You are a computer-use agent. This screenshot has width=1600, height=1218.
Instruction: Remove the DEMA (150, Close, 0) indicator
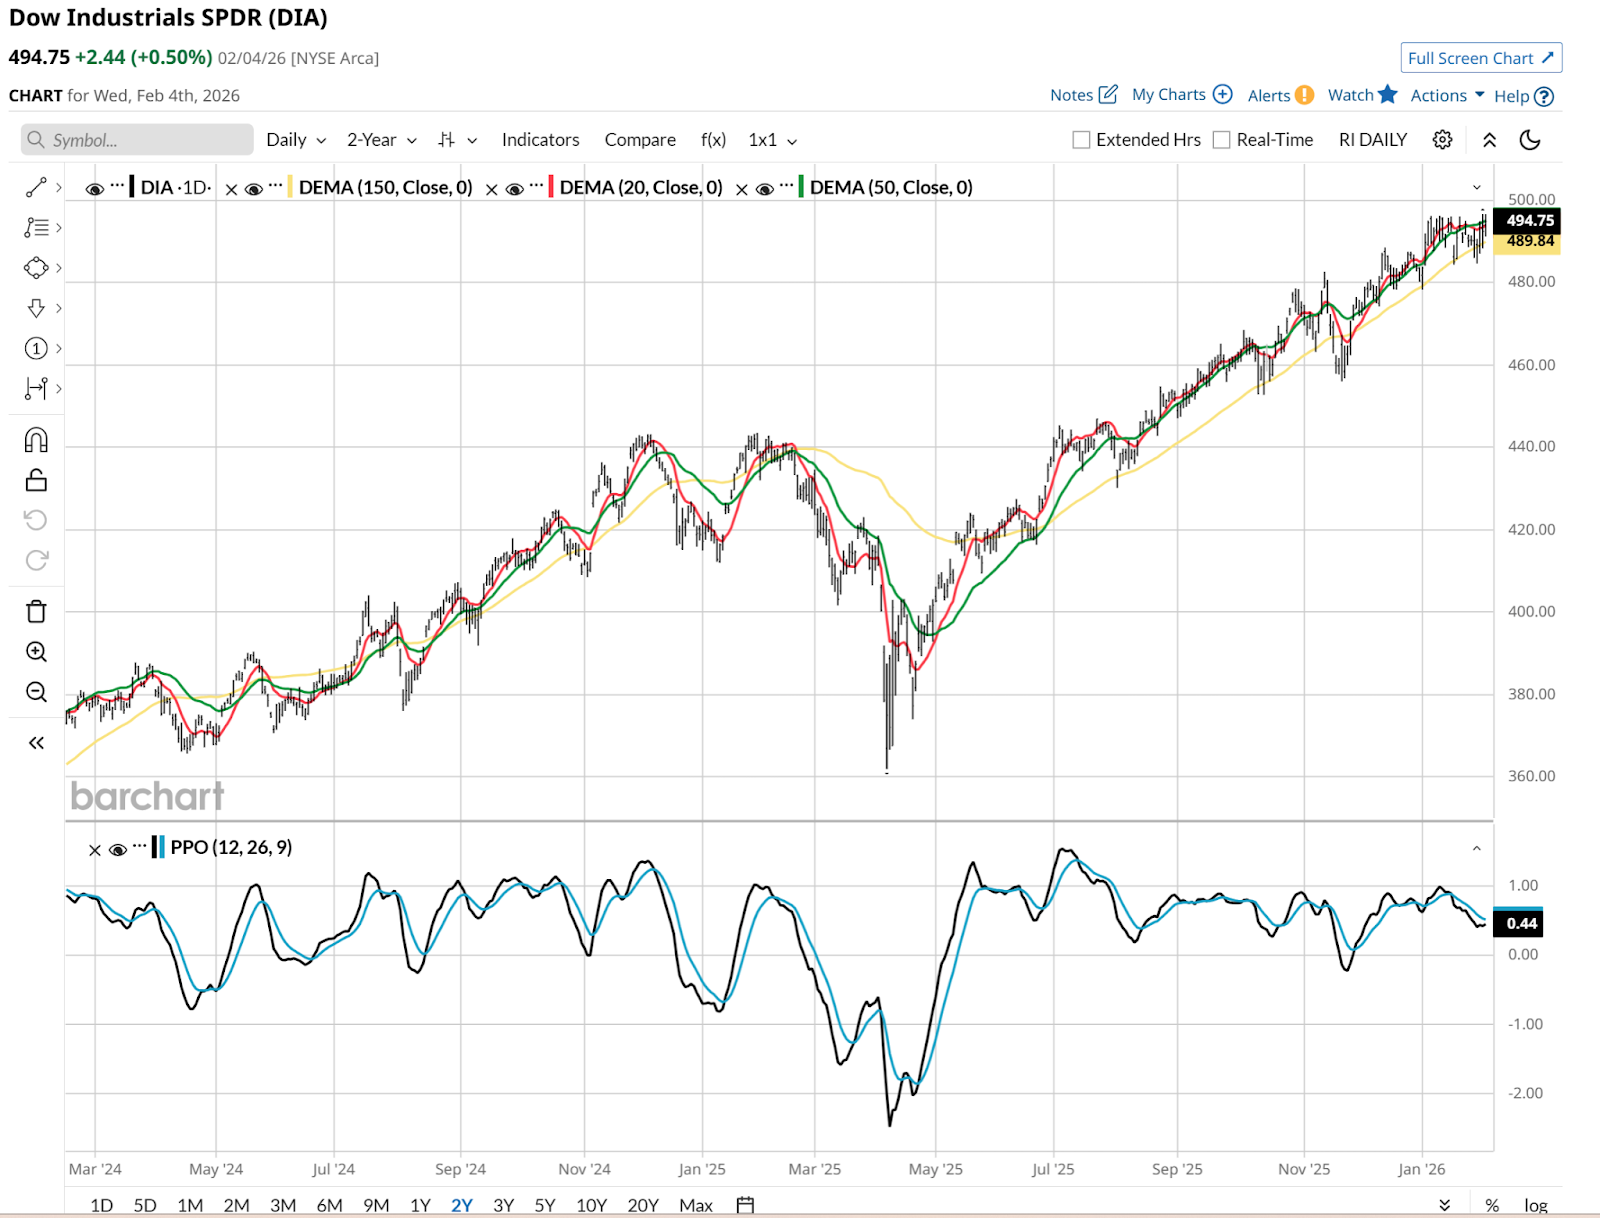(231, 189)
